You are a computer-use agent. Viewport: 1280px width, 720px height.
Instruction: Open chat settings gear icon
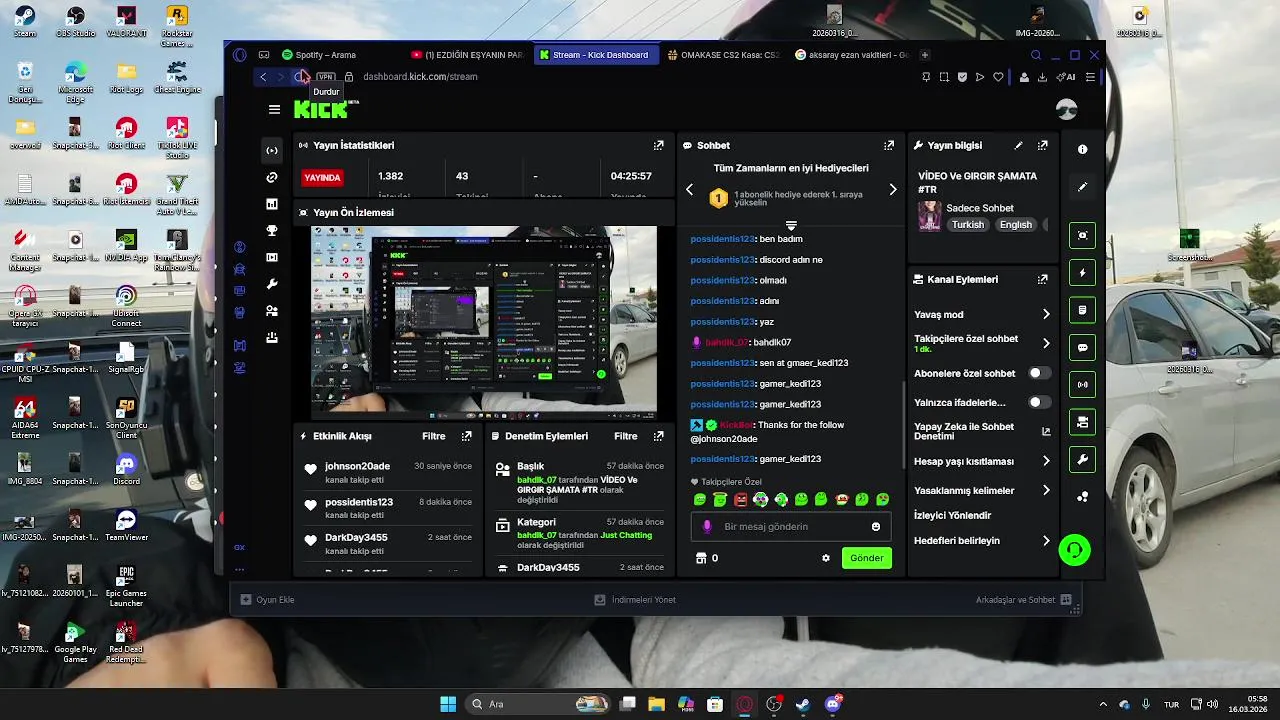click(826, 558)
